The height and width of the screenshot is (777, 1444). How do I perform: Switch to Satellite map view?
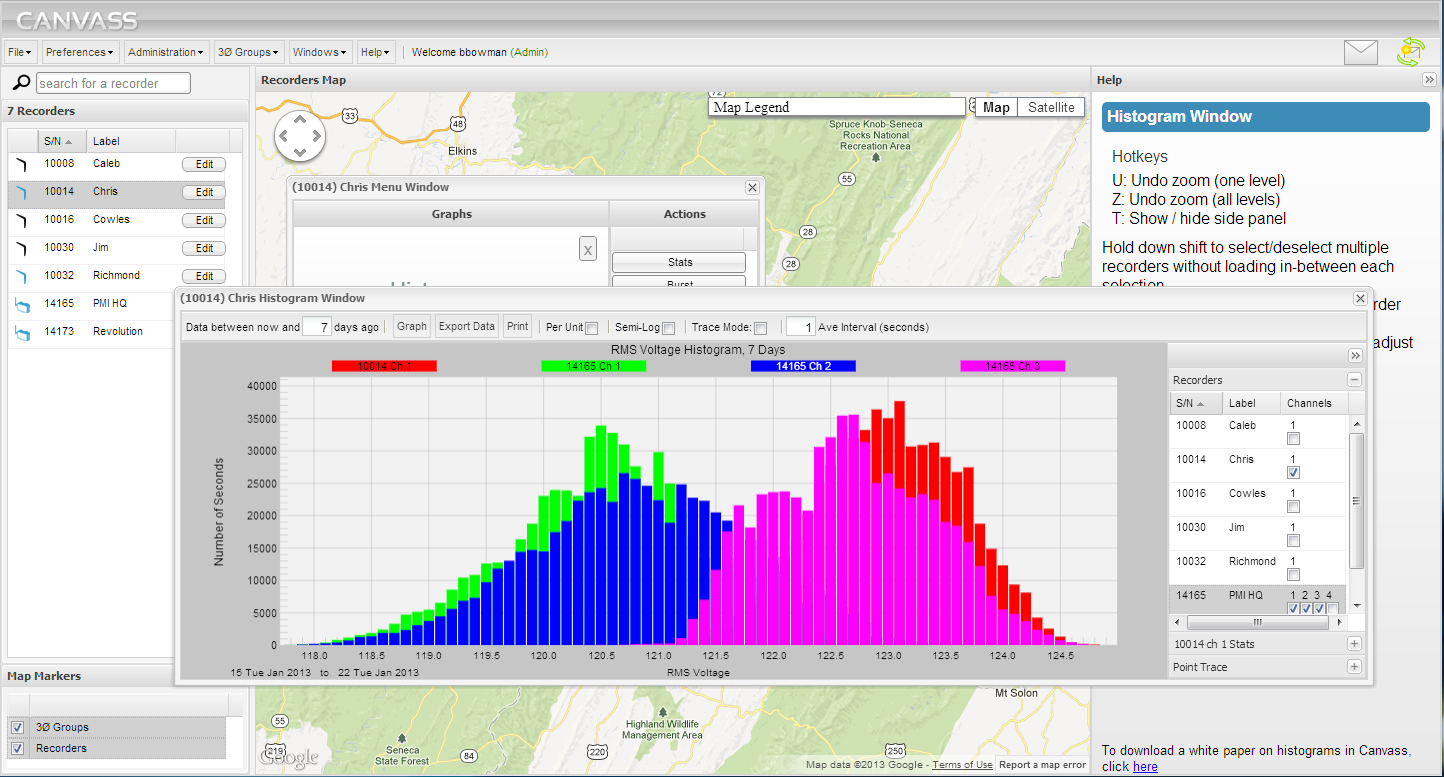click(x=1050, y=106)
